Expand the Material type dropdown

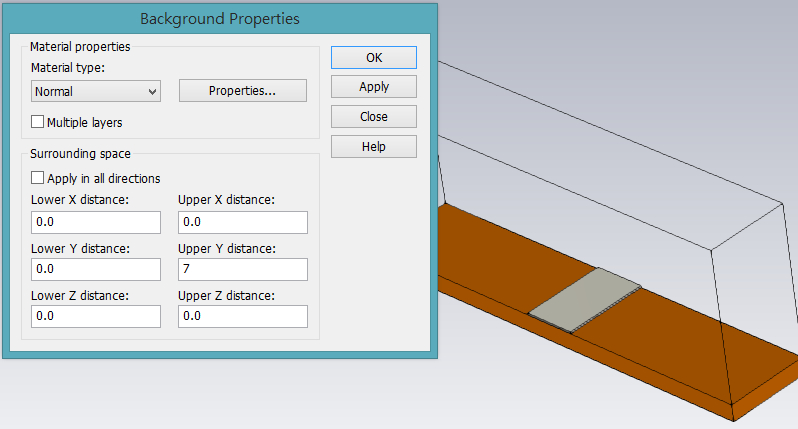[x=96, y=91]
